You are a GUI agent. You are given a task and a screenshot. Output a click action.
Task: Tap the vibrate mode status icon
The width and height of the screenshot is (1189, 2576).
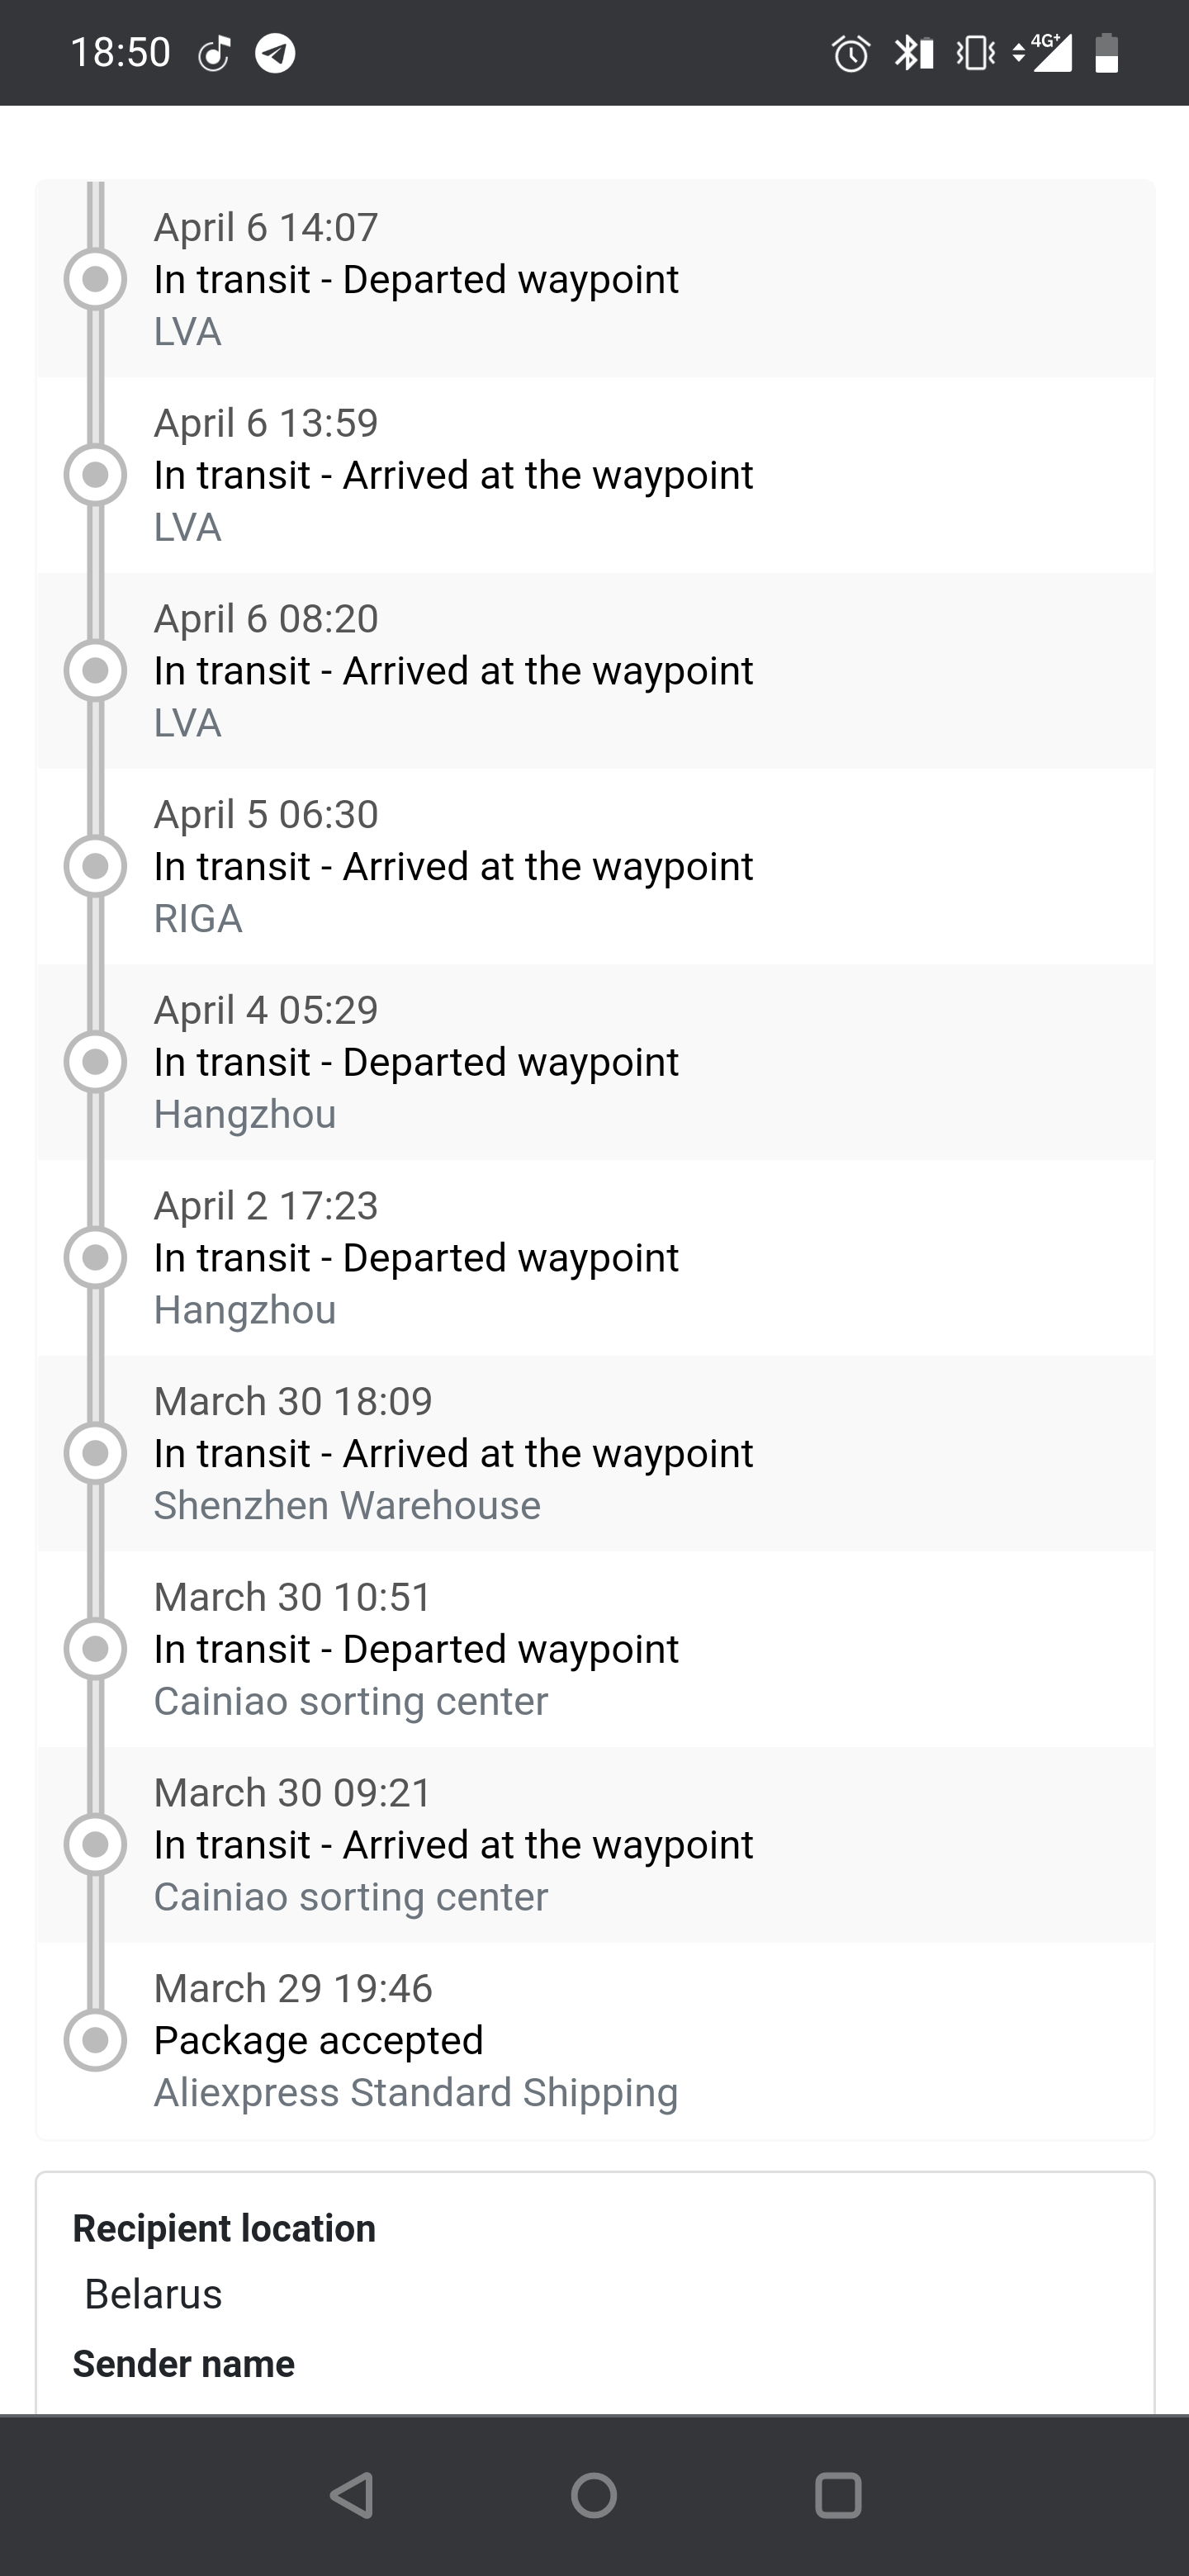(x=975, y=53)
